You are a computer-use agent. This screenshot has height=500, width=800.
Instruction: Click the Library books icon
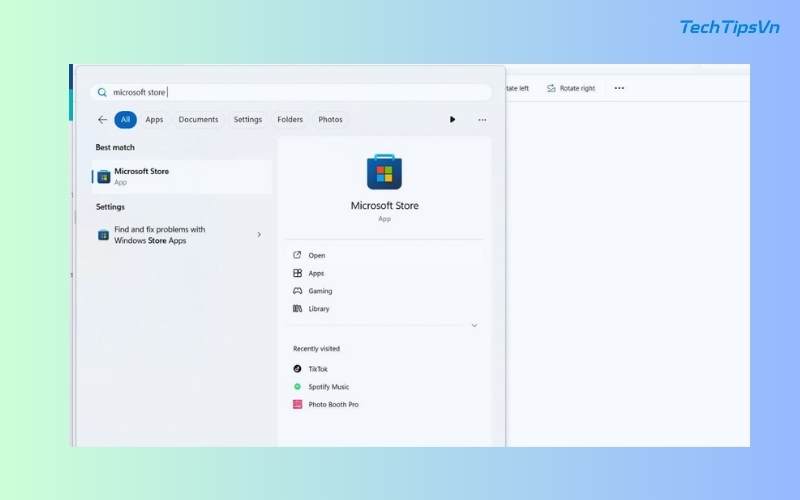(297, 308)
